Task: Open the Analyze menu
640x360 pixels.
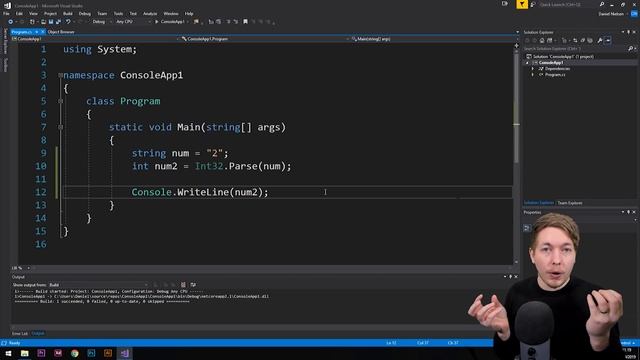Action: (x=150, y=13)
